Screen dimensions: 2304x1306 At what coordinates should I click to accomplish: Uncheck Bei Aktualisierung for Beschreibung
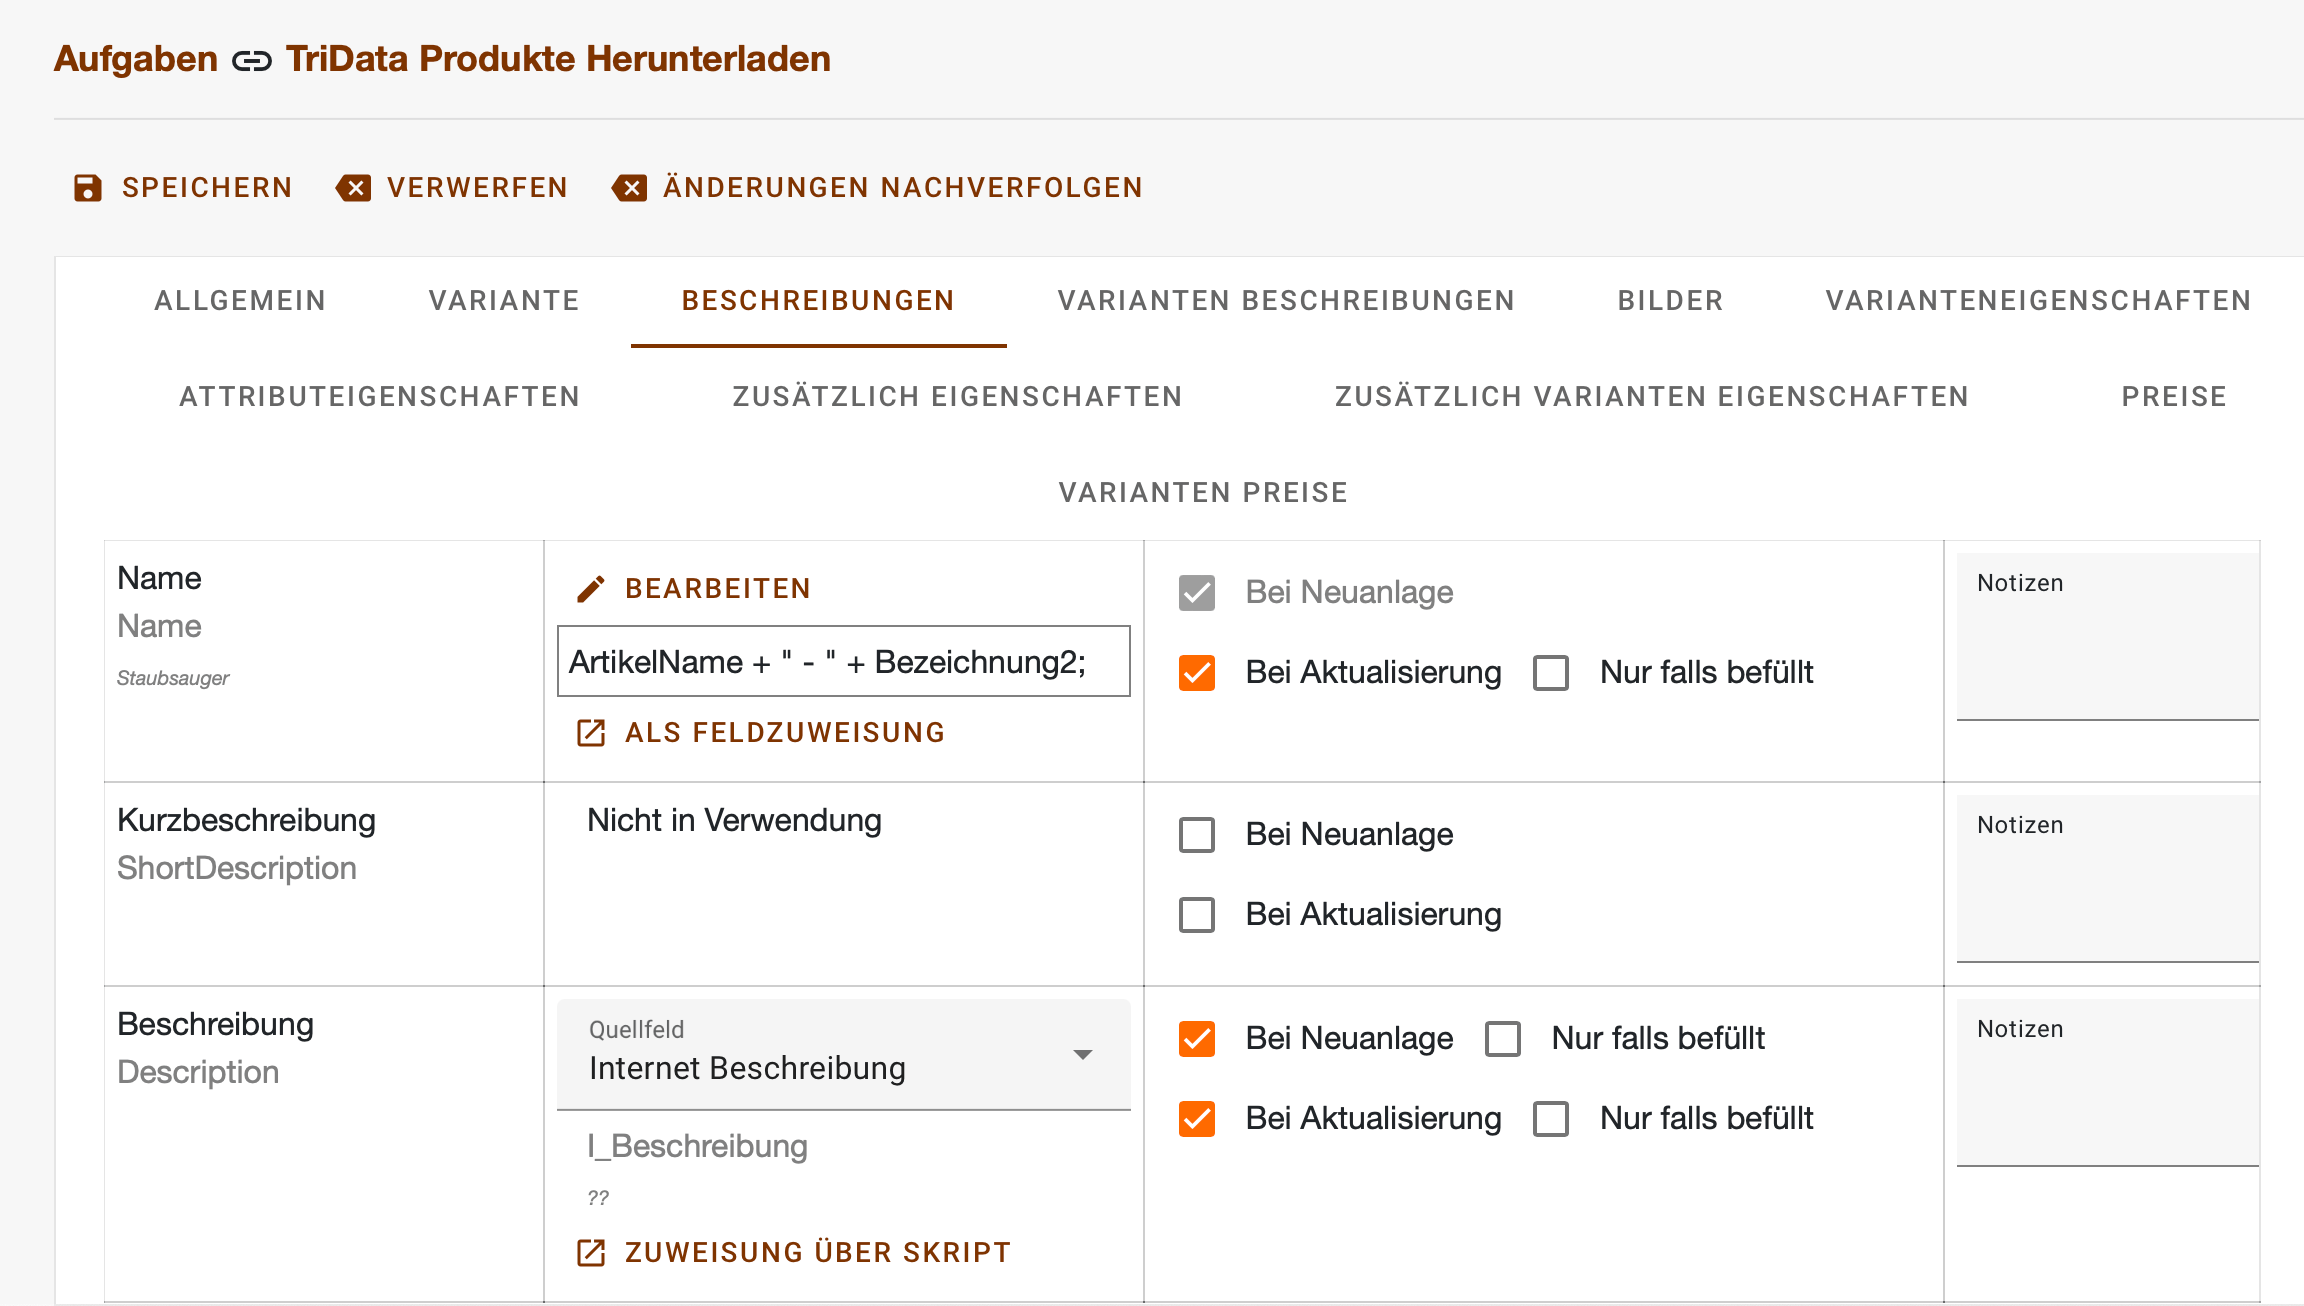[x=1197, y=1119]
